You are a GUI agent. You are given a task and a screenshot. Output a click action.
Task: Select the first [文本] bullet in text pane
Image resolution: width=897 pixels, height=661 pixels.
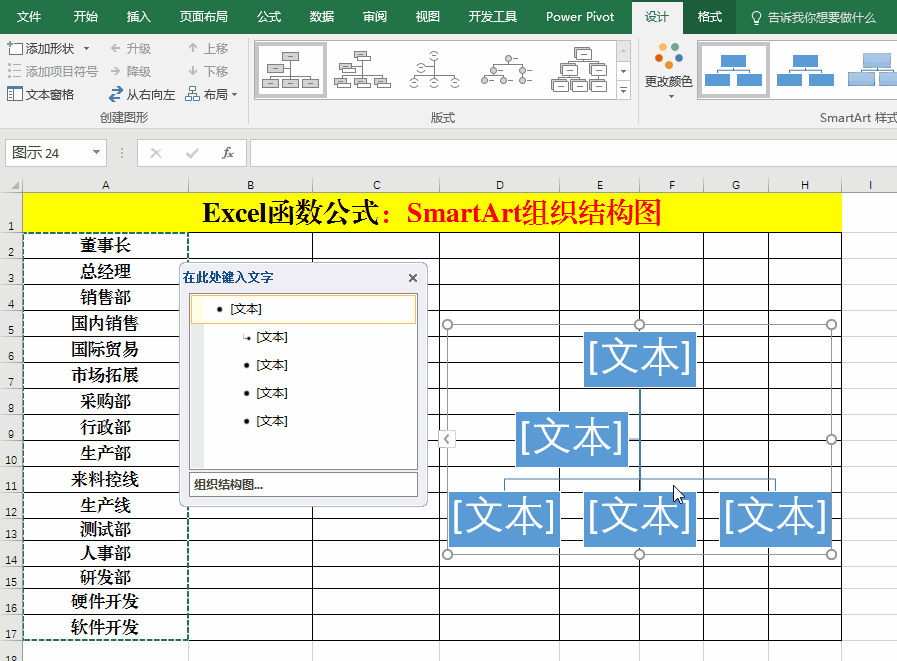(x=246, y=310)
